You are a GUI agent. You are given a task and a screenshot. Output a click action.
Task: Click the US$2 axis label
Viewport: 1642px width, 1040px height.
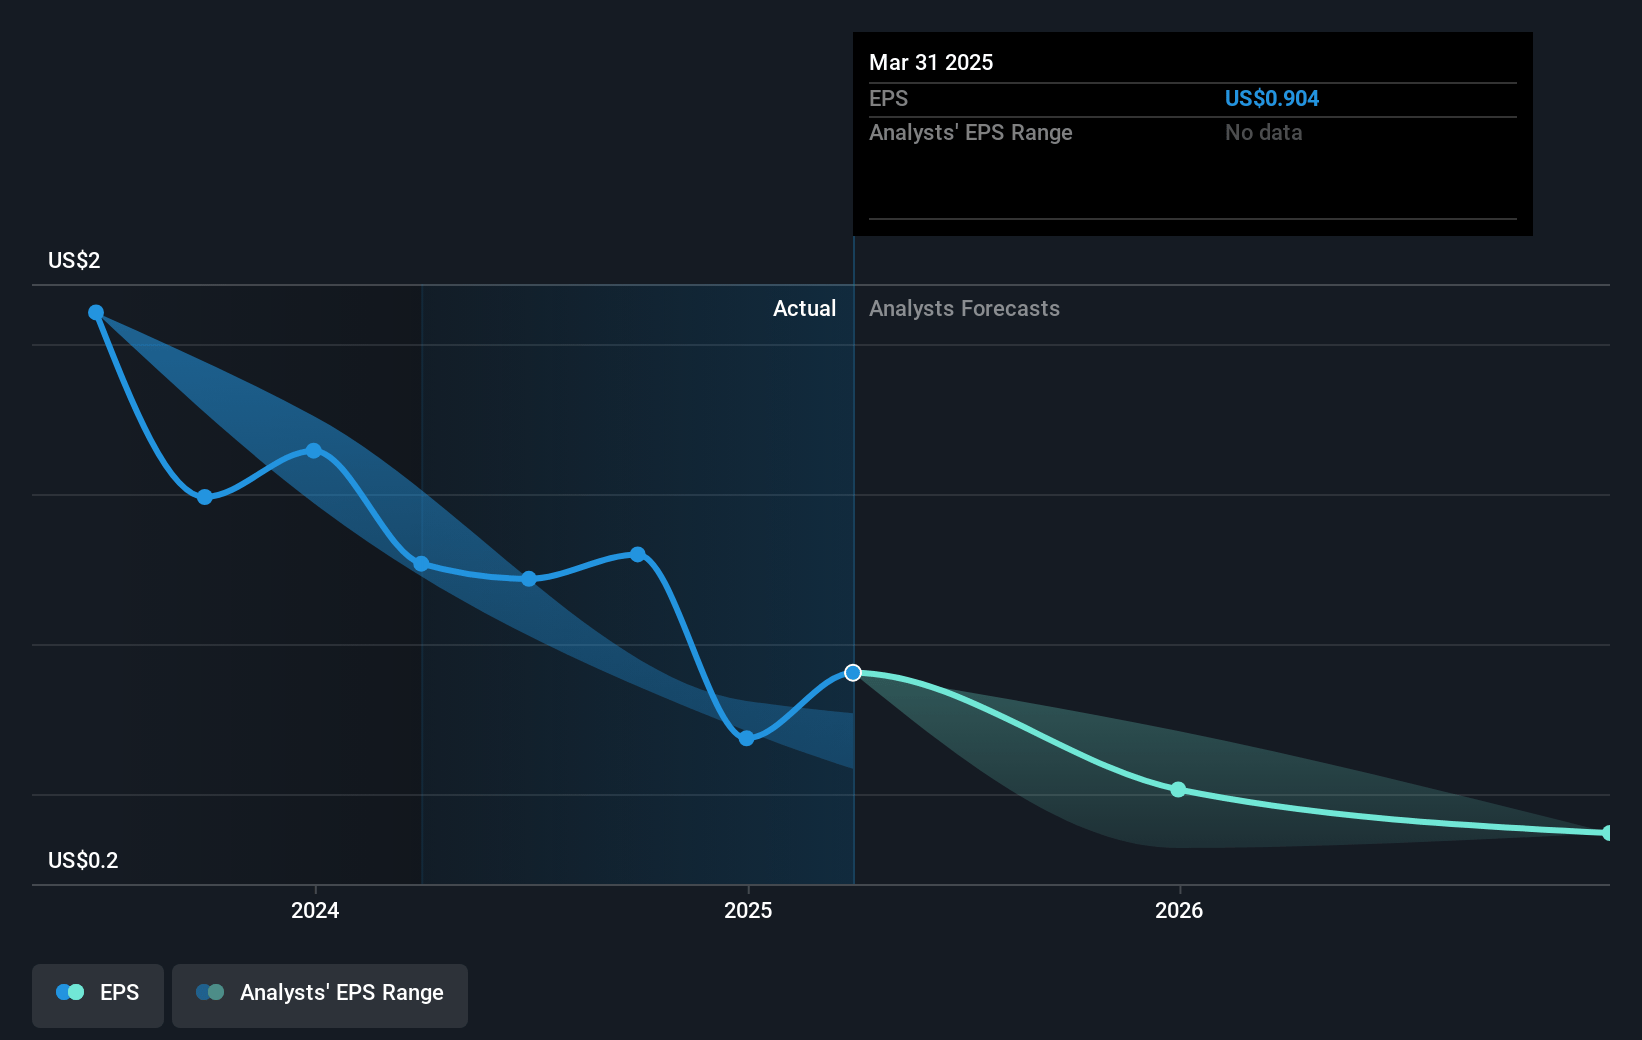click(x=74, y=260)
